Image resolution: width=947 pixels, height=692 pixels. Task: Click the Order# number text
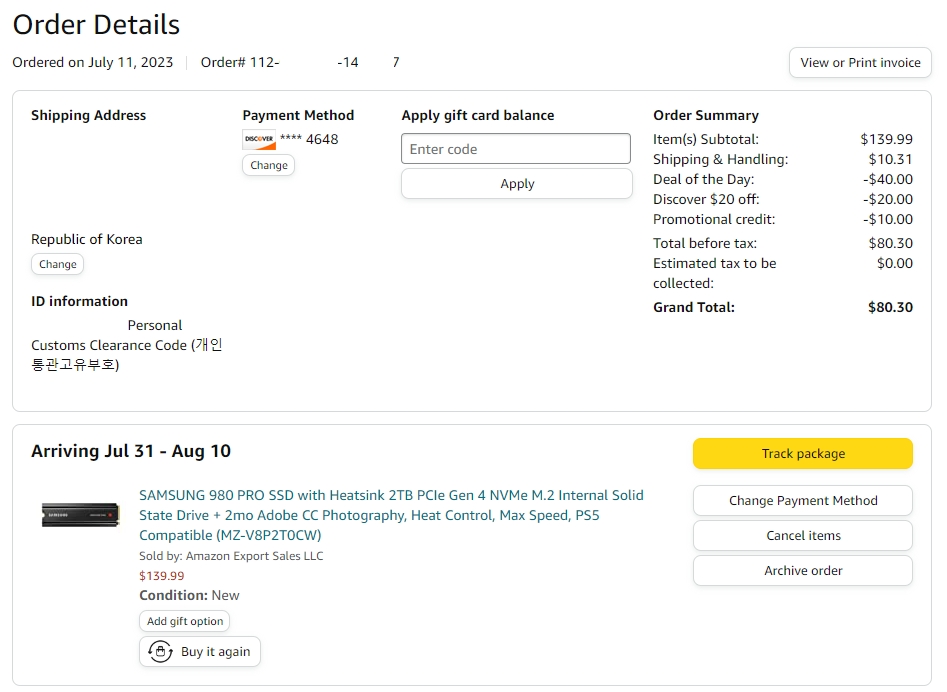pyautogui.click(x=300, y=62)
